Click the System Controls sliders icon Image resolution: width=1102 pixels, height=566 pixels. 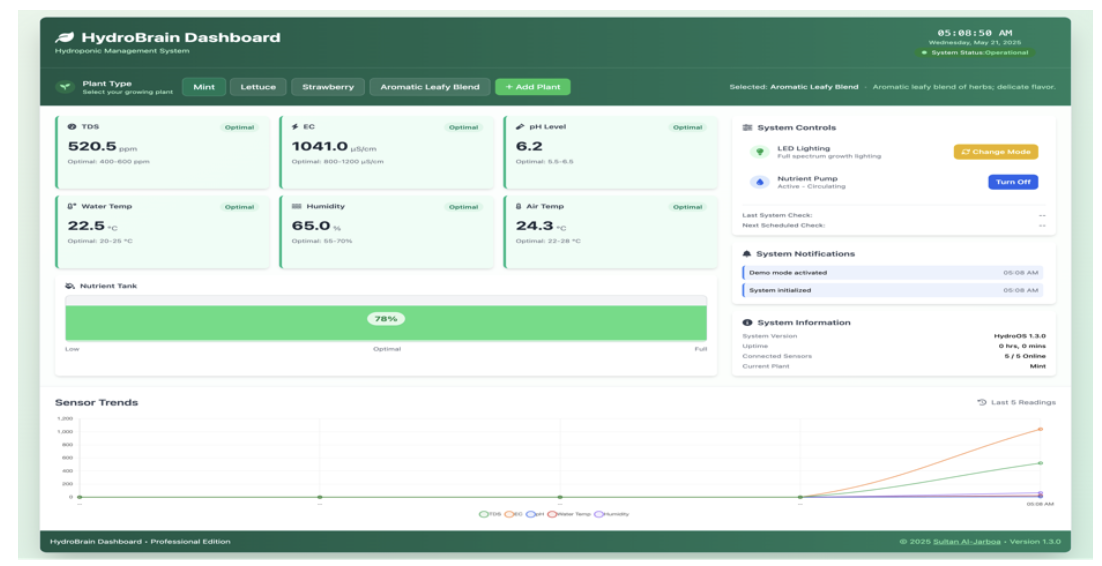pyautogui.click(x=747, y=127)
